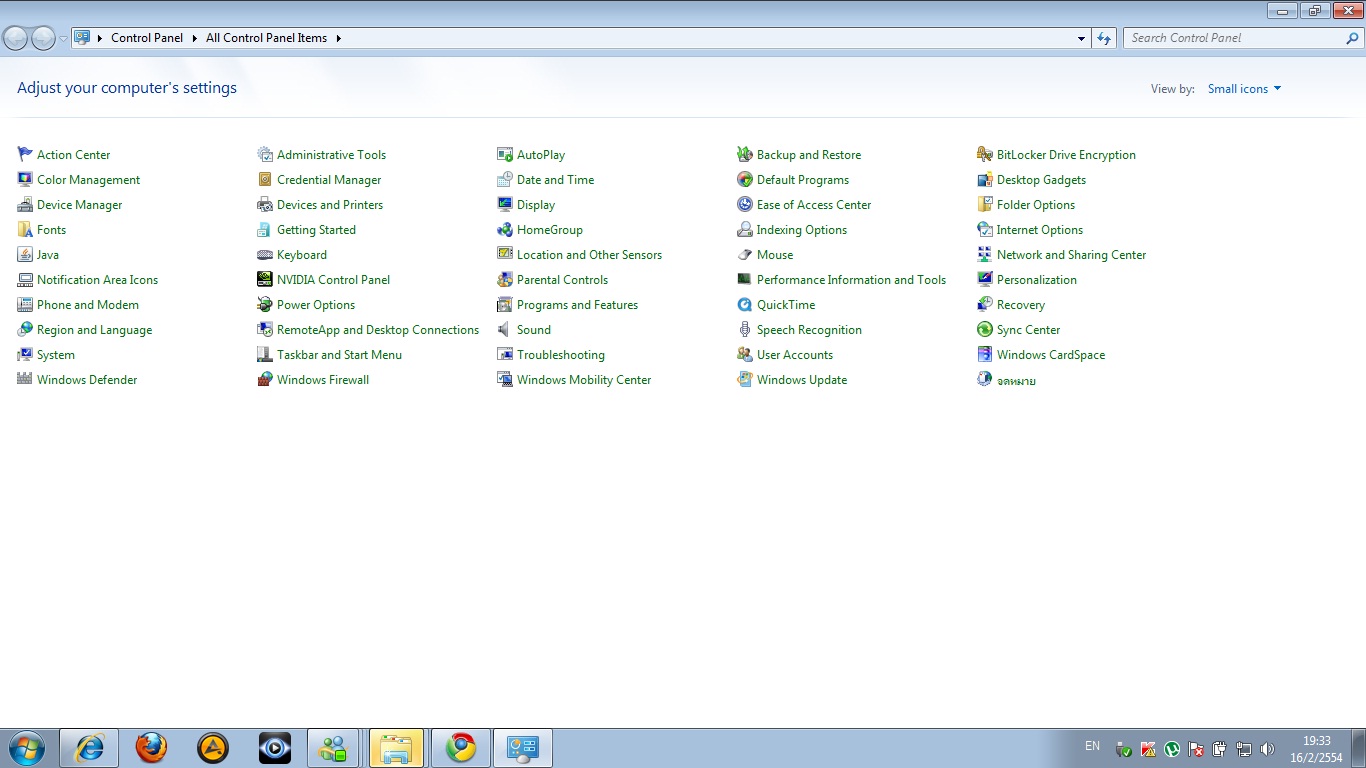Open the Device Manager icon
The width and height of the screenshot is (1366, 768).
coord(25,204)
